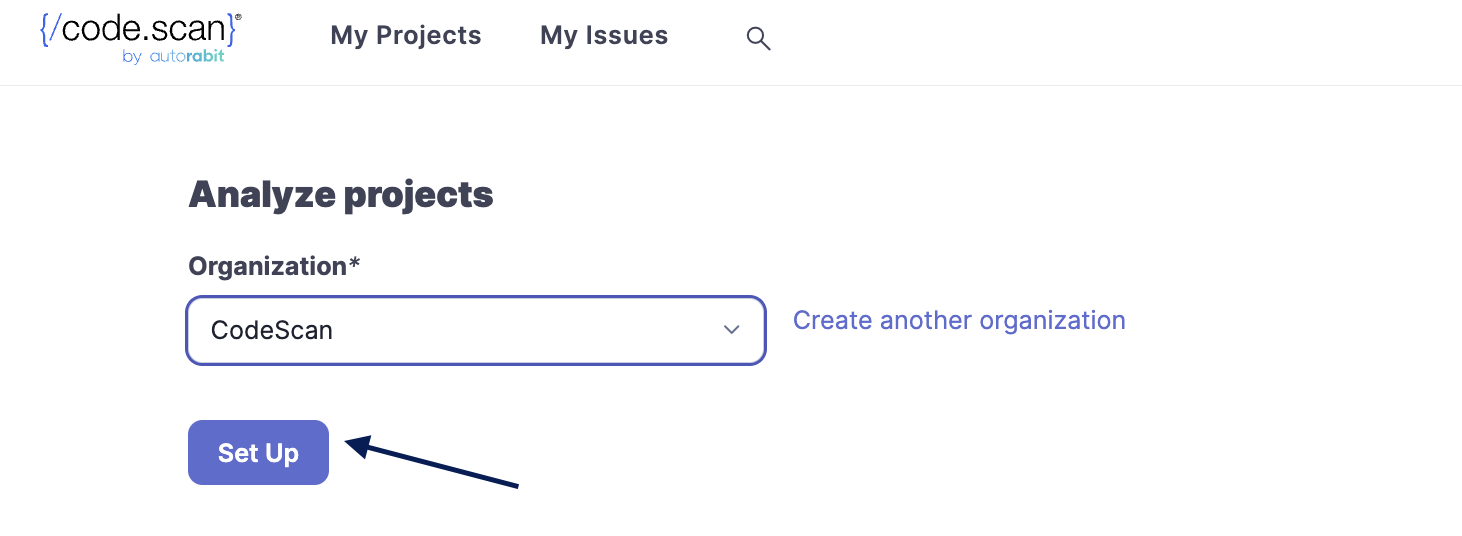Screen dimensions: 1462x536
Task: Click the closing curly brace of logo
Action: coord(231,30)
